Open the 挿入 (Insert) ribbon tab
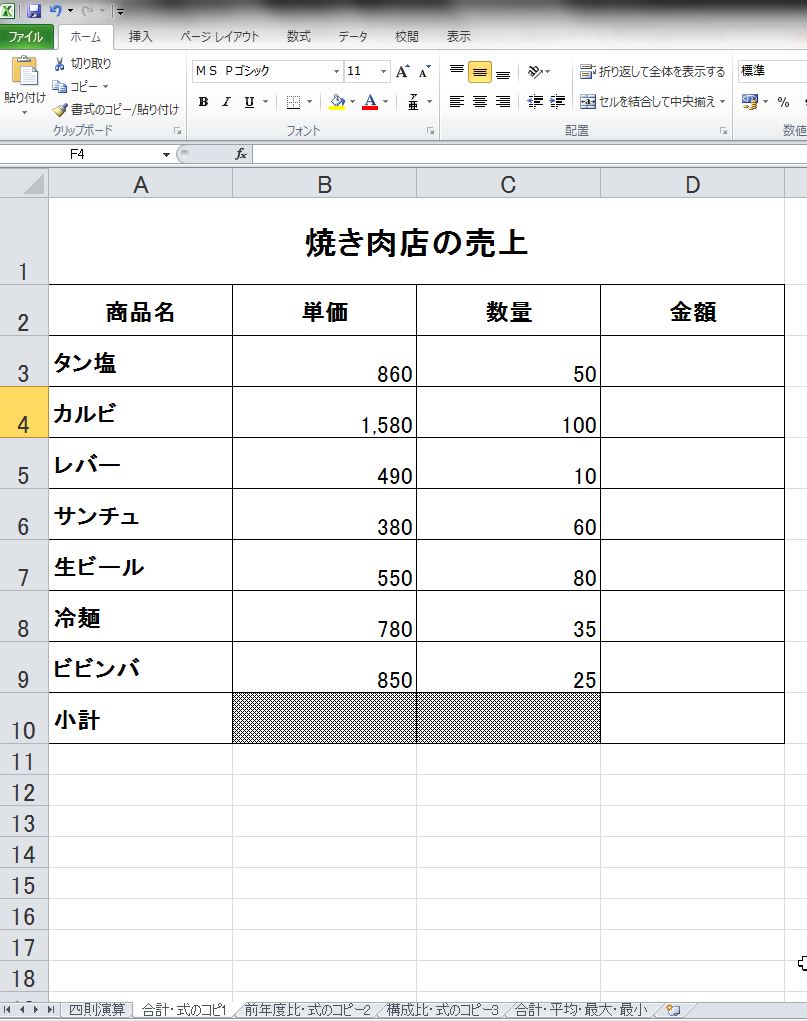This screenshot has width=807, height=1021. point(141,36)
